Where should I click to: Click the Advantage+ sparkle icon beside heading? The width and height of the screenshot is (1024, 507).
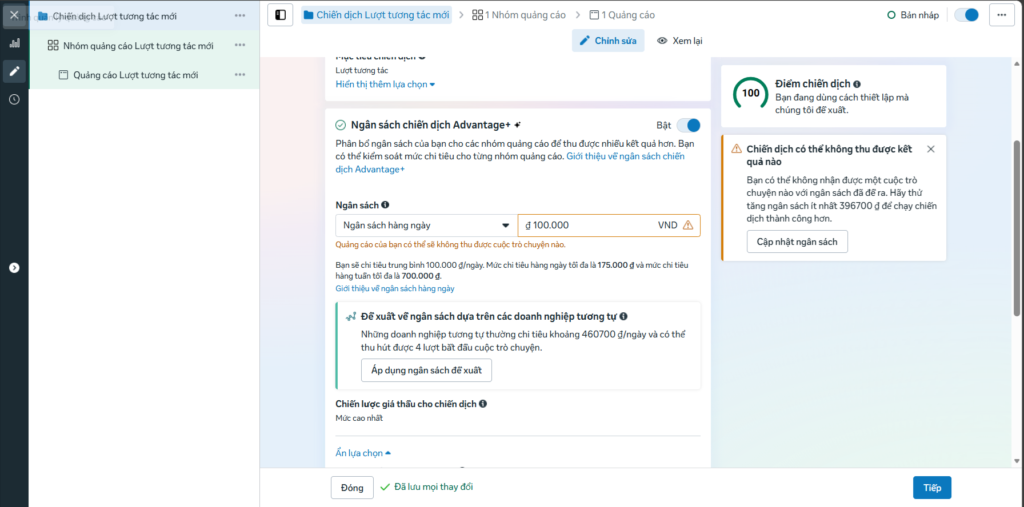(x=517, y=125)
